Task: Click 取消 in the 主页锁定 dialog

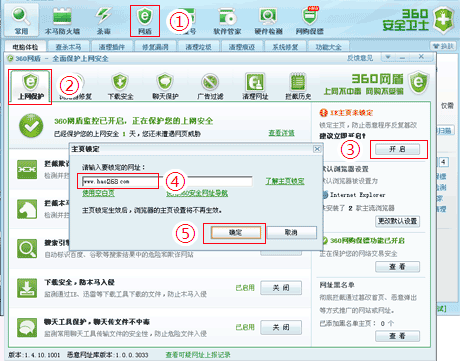Action: [291, 233]
